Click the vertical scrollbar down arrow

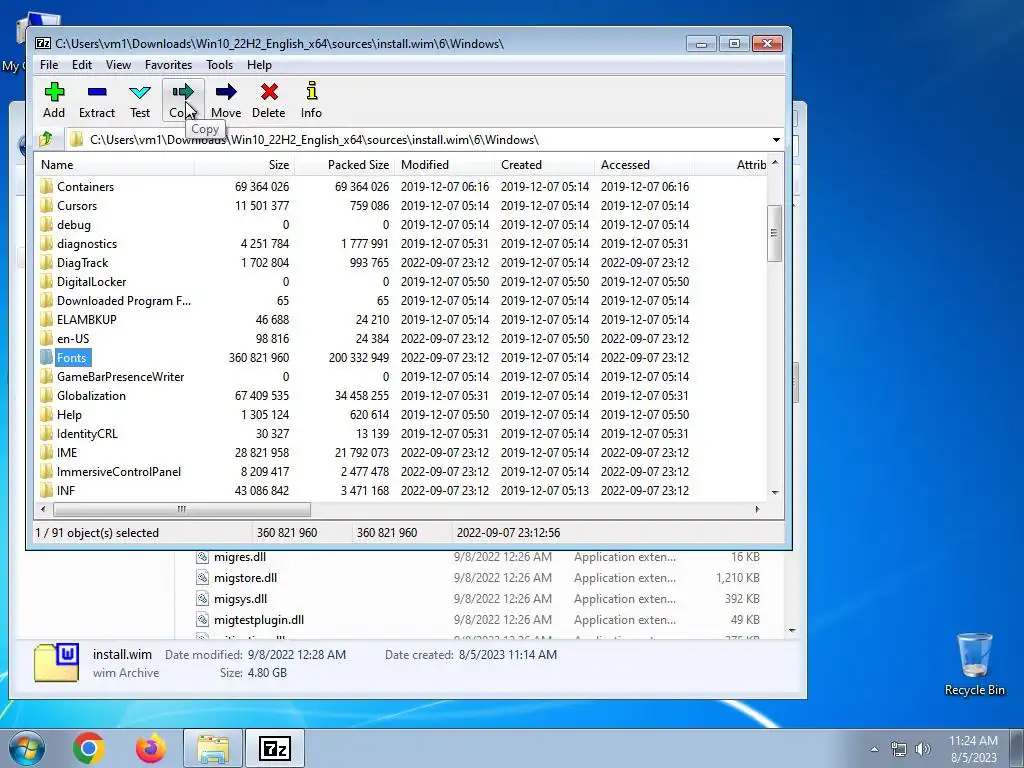pos(775,492)
